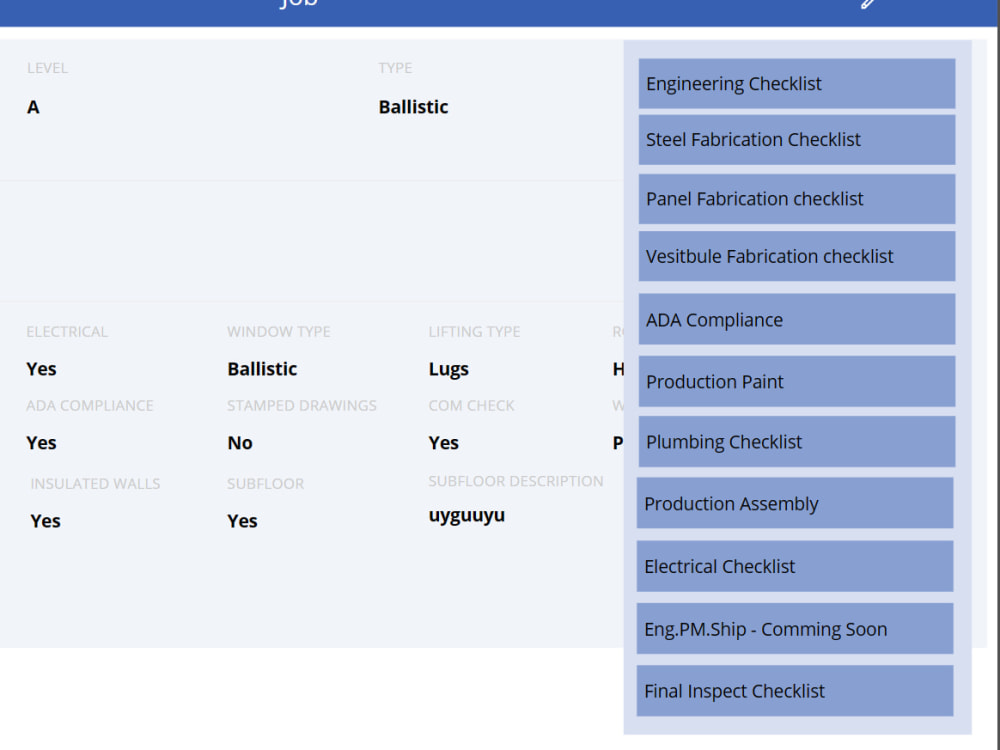Open the Steel Fabrication Checklist

796,140
